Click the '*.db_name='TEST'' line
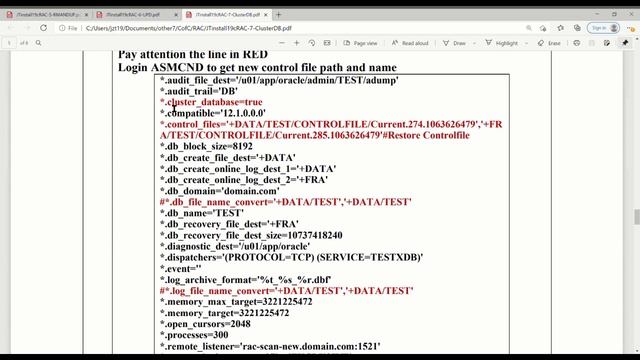This screenshot has width=640, height=360. click(202, 213)
